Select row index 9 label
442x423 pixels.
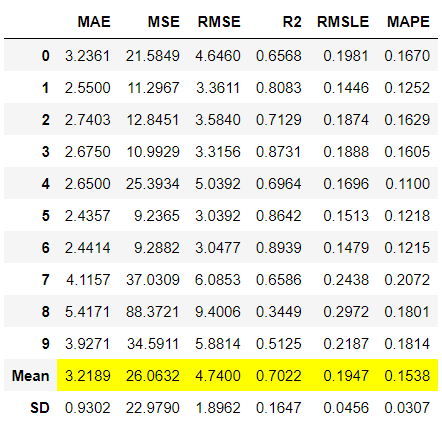[46, 344]
